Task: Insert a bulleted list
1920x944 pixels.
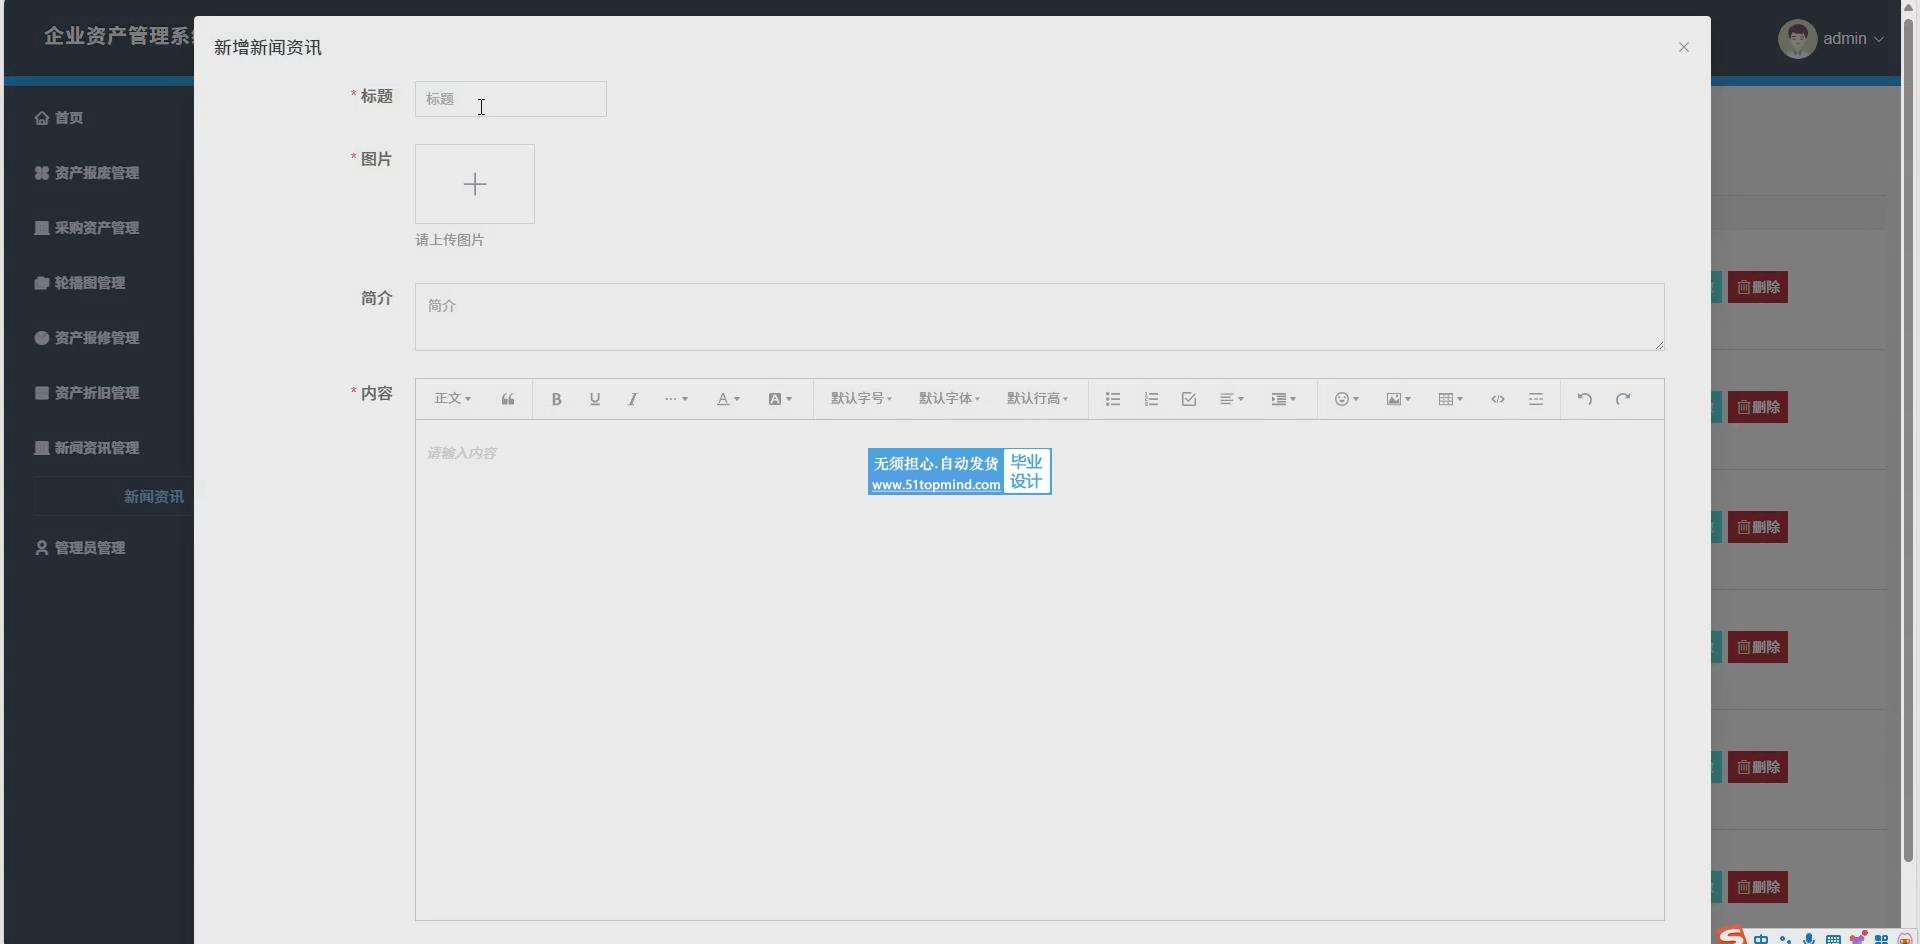Action: tap(1112, 399)
